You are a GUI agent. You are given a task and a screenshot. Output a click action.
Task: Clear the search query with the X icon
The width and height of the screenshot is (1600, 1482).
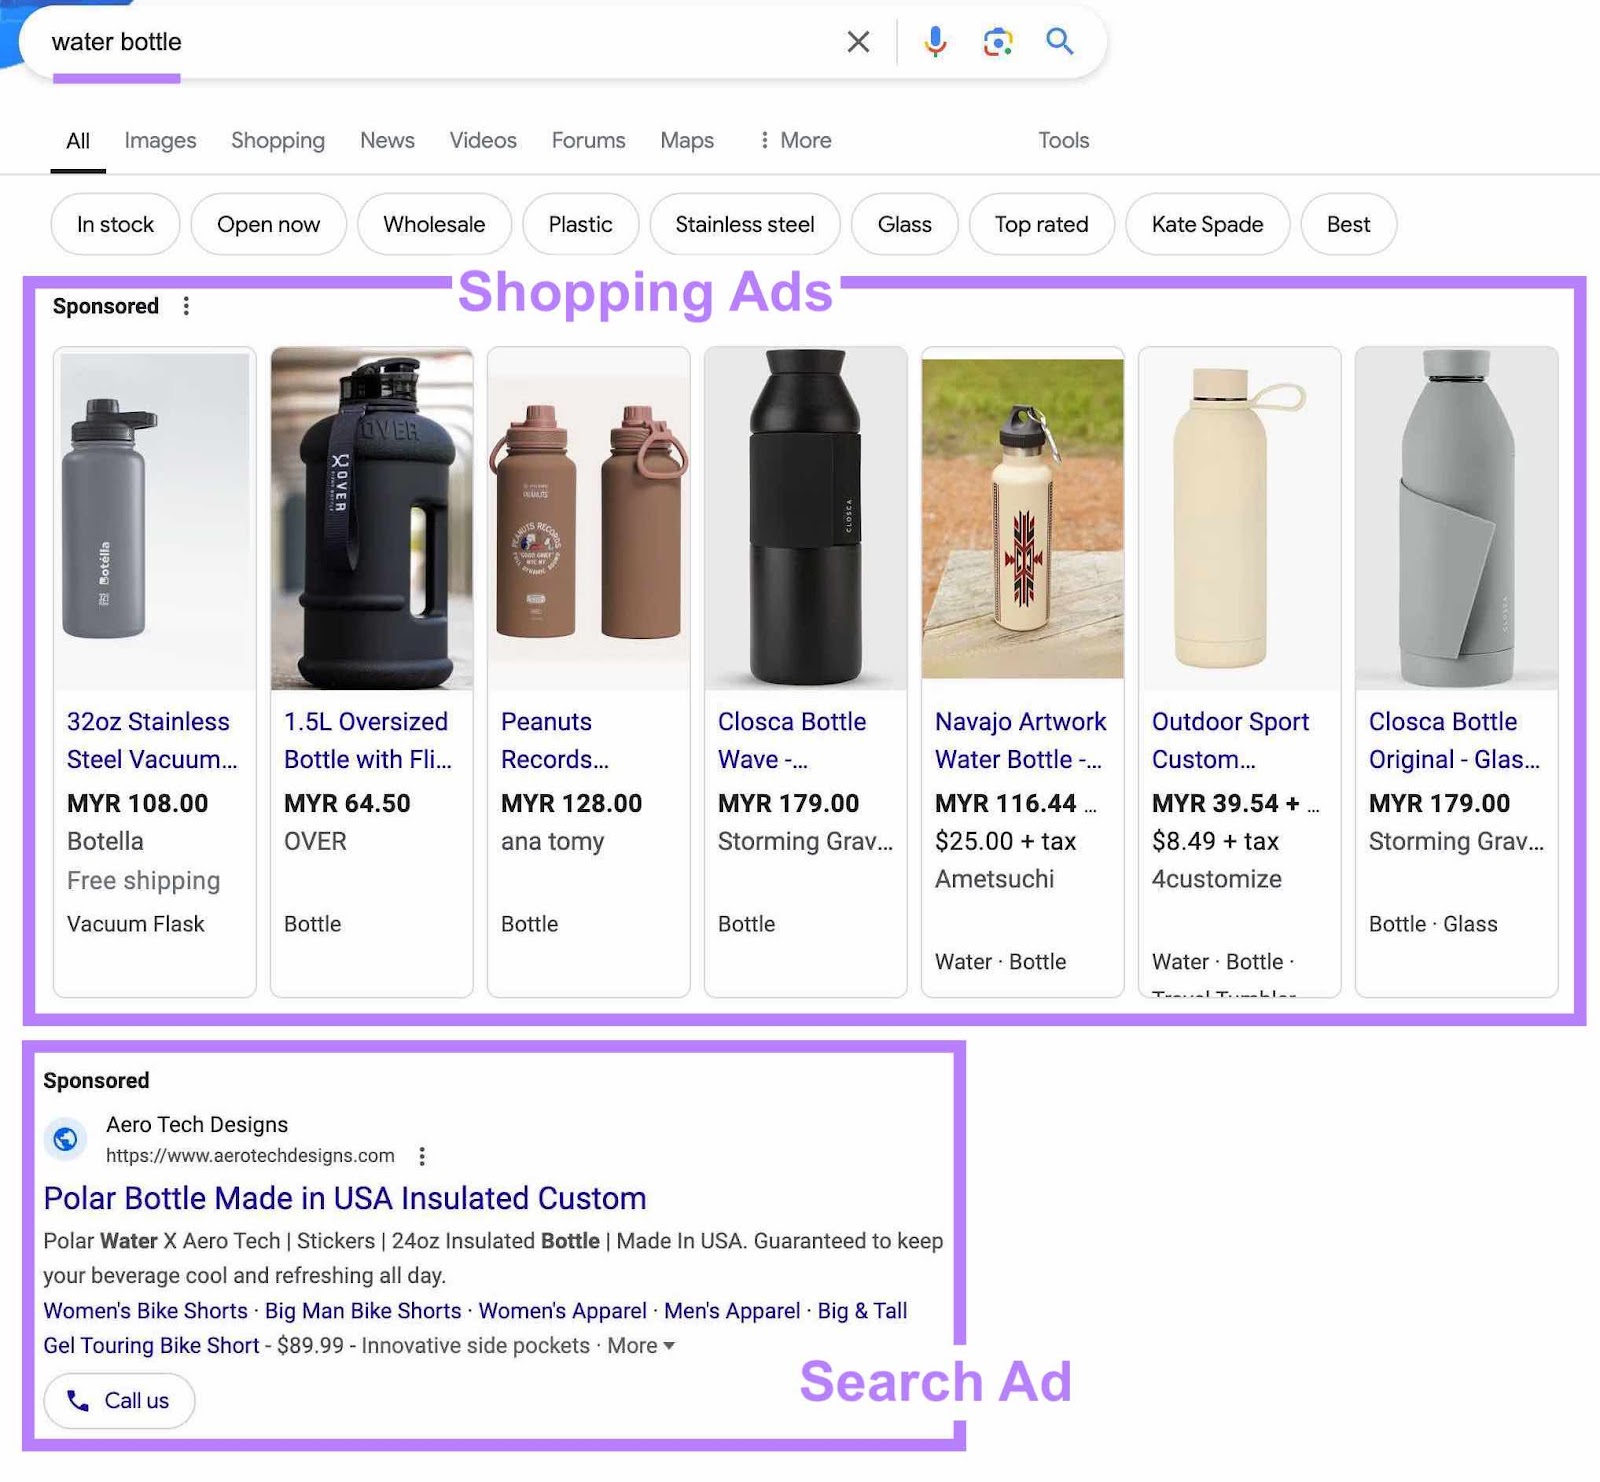(858, 42)
